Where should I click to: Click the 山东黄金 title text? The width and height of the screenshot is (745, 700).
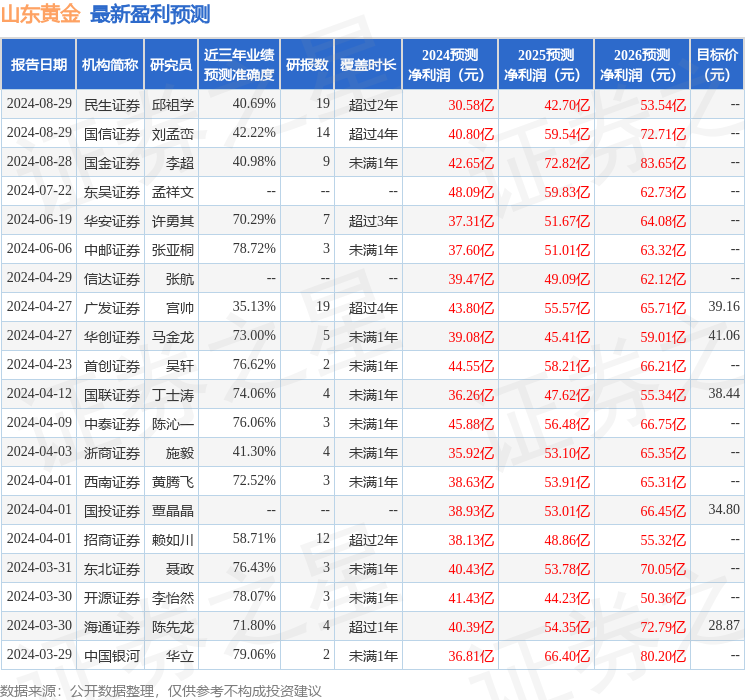coord(41,13)
